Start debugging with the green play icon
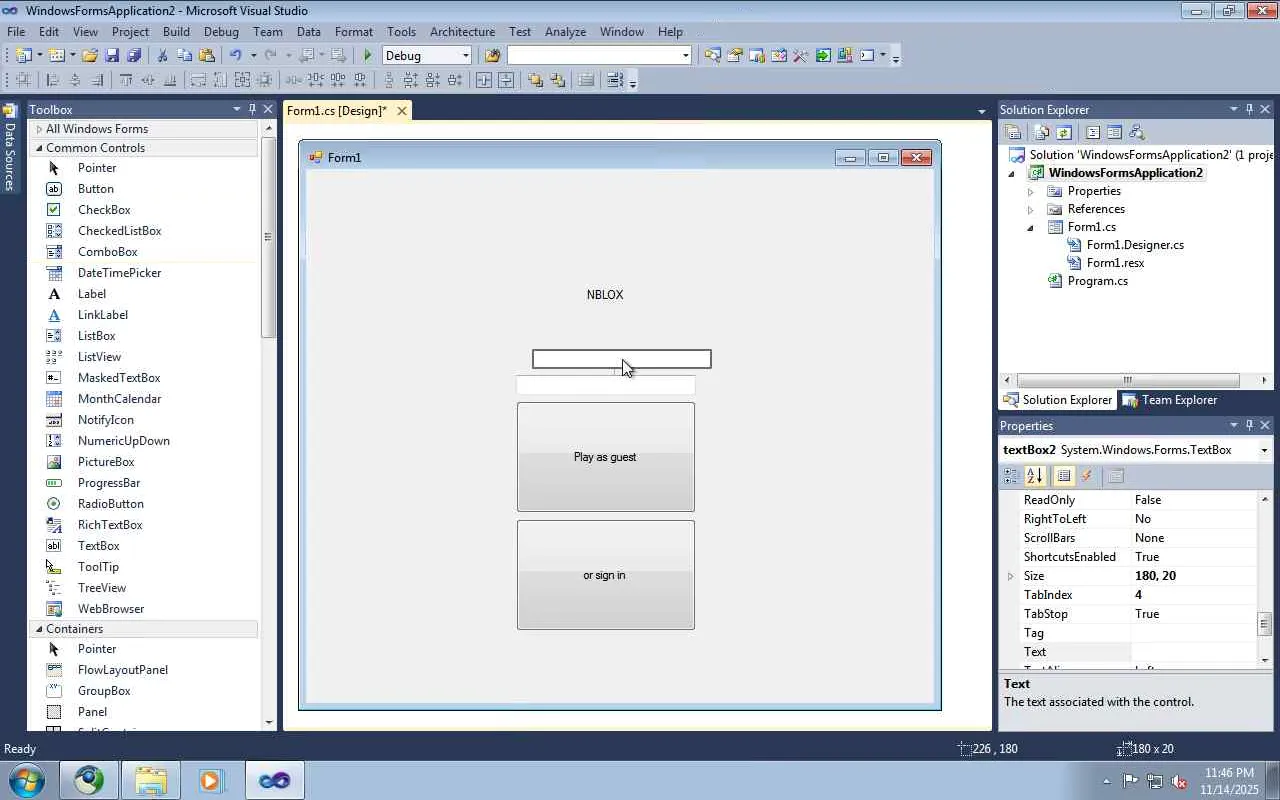 pos(368,56)
